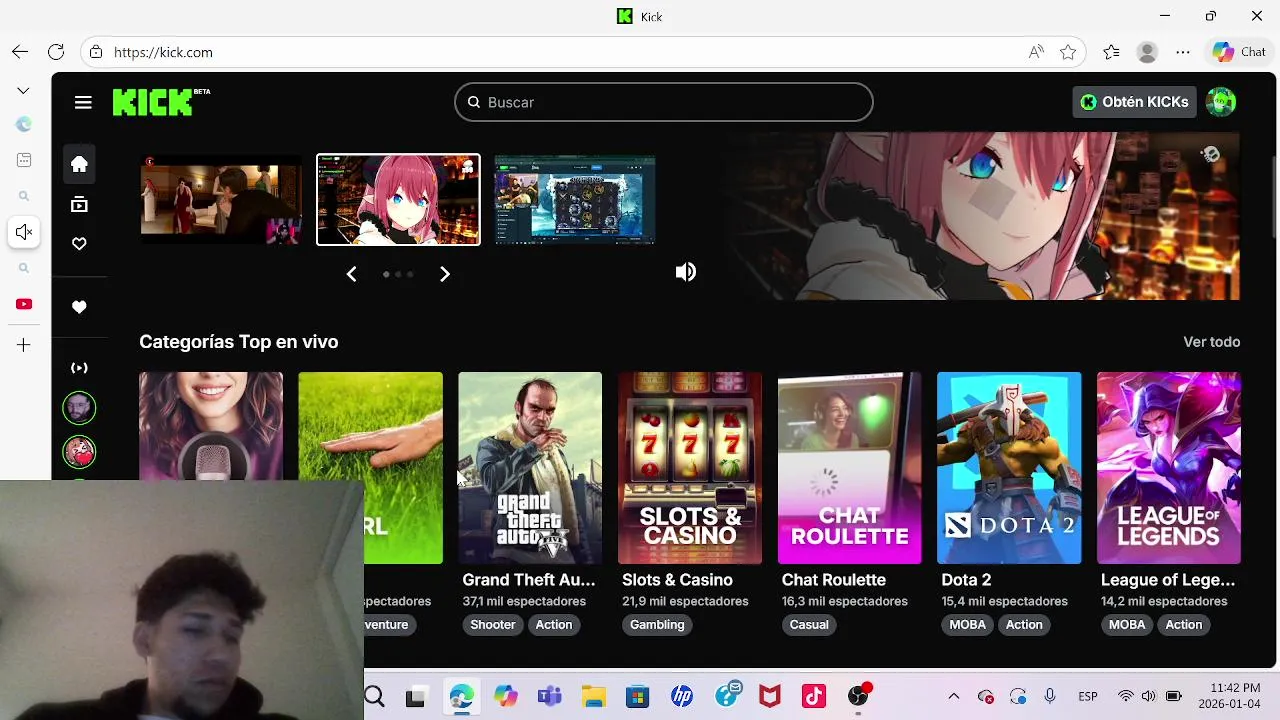Click the Chat Roulette title link
The height and width of the screenshot is (720, 1280).
pos(834,580)
